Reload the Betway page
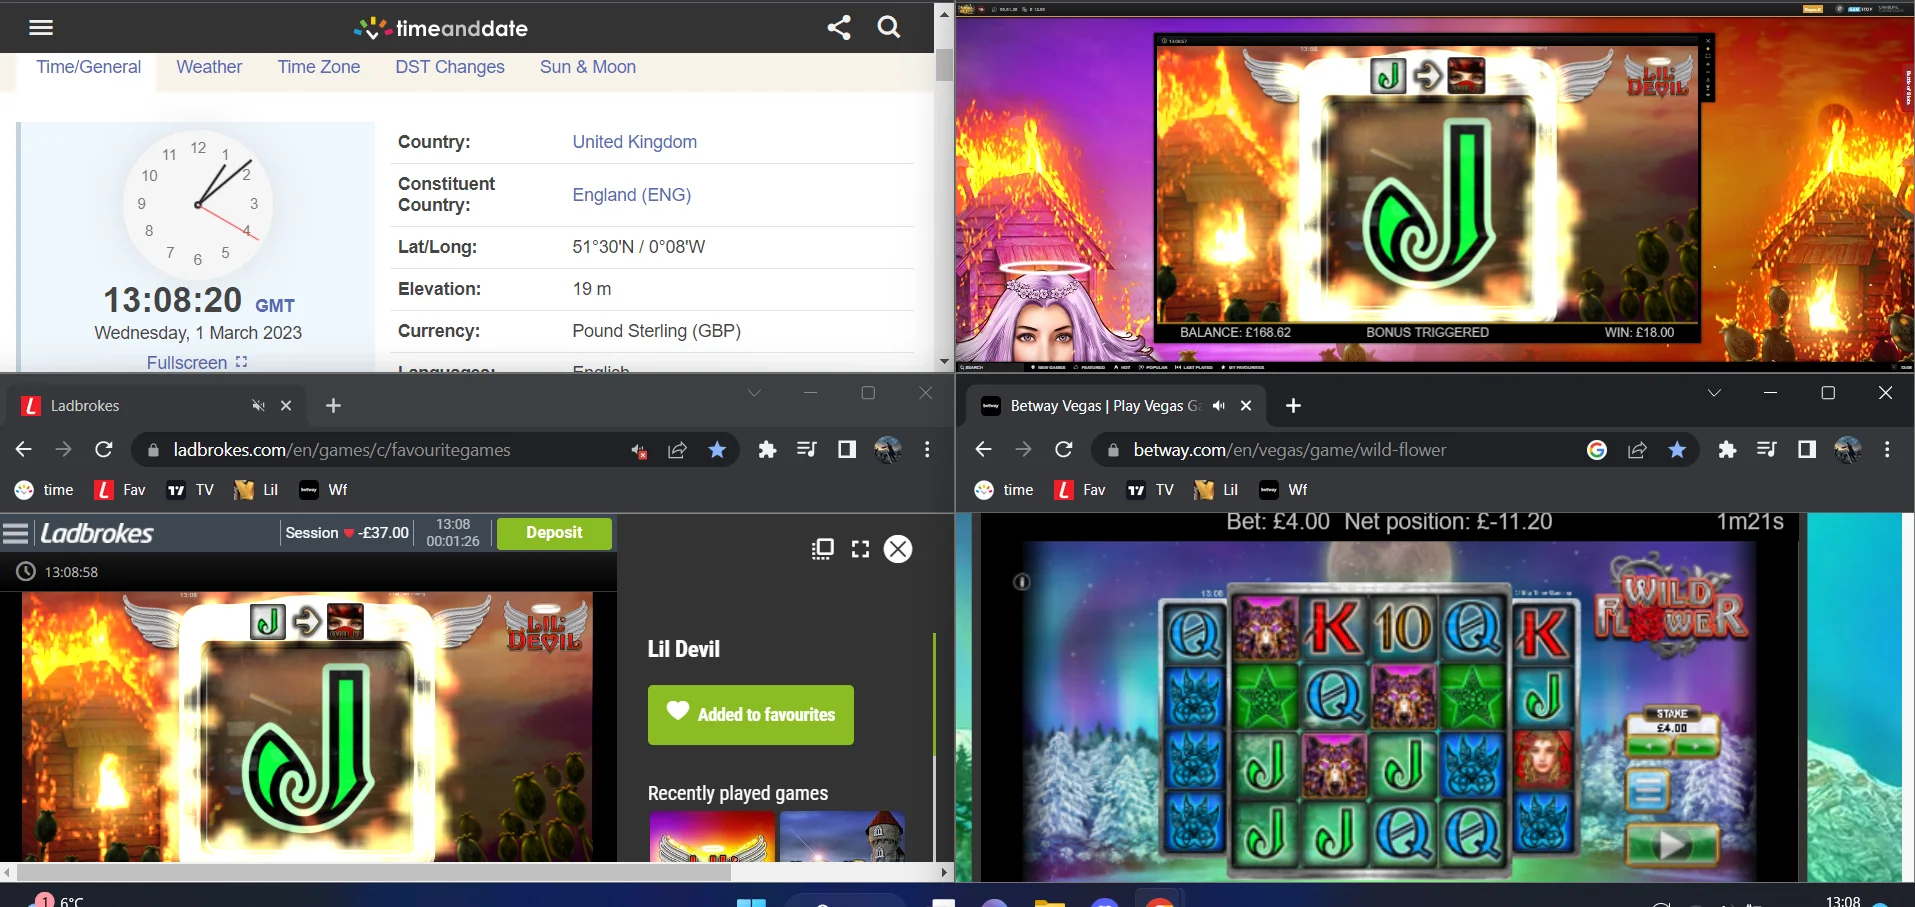The height and width of the screenshot is (907, 1915). [x=1064, y=450]
